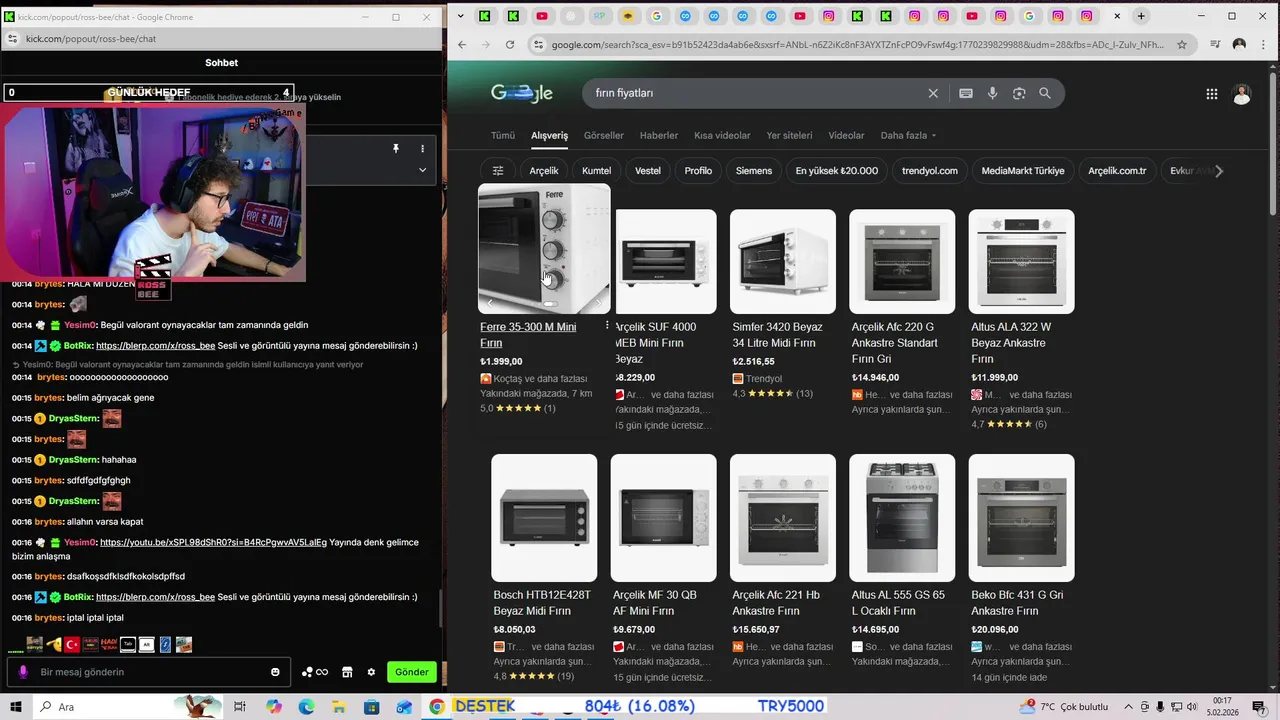The width and height of the screenshot is (1280, 720).
Task: Toggle the trendyol.com store filter chip
Action: (930, 171)
